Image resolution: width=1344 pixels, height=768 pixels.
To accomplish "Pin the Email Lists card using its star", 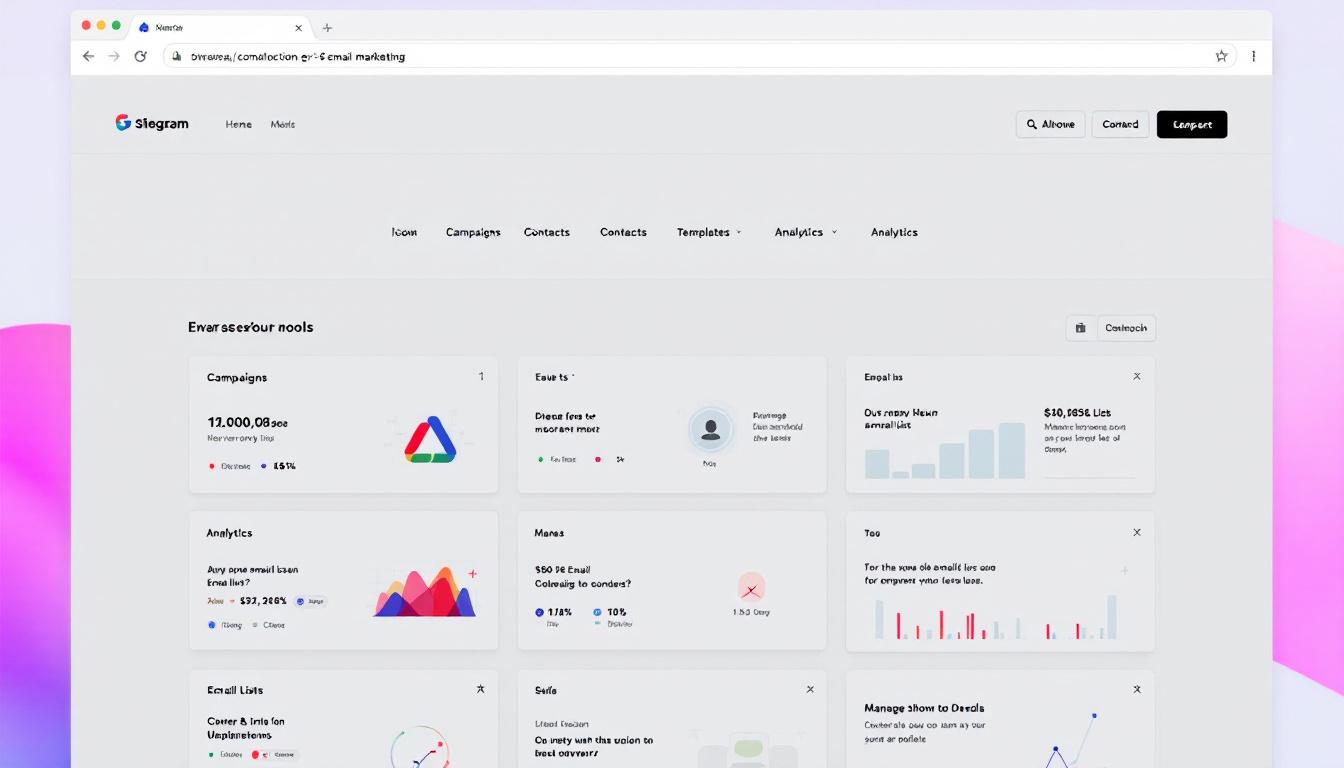I will click(480, 689).
